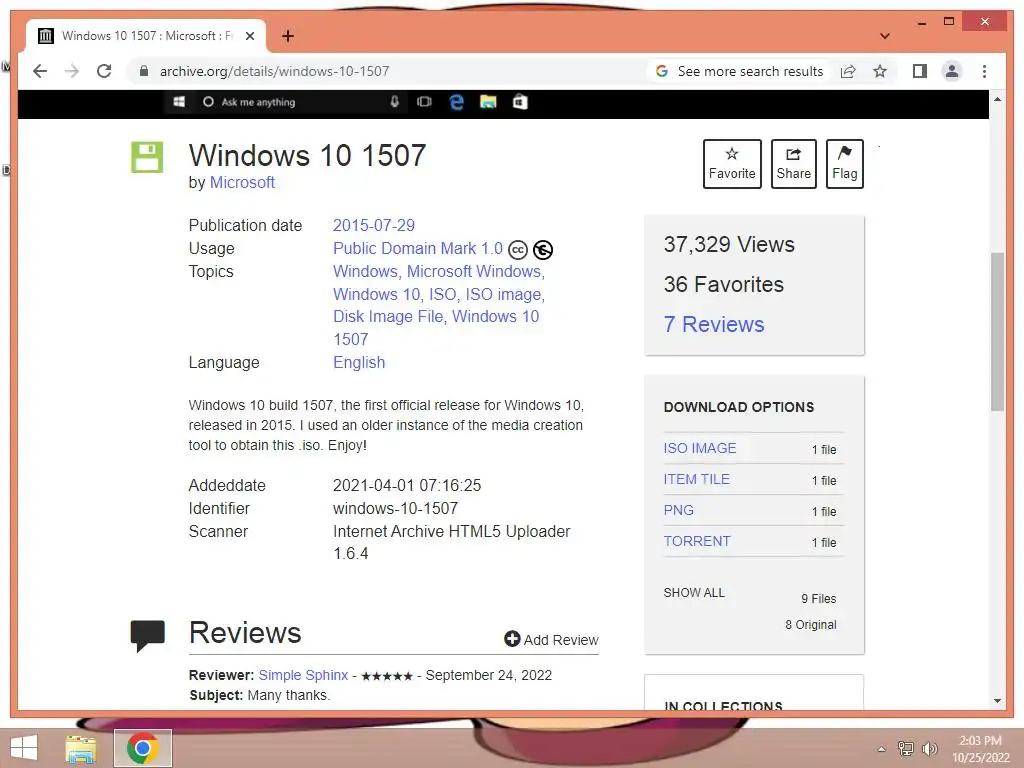Click the forward navigation arrow
1024x768 pixels.
pyautogui.click(x=72, y=71)
